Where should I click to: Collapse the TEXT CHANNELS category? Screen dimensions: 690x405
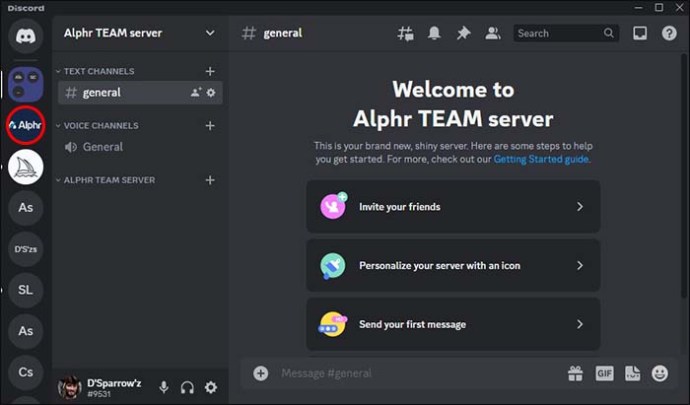point(98,72)
